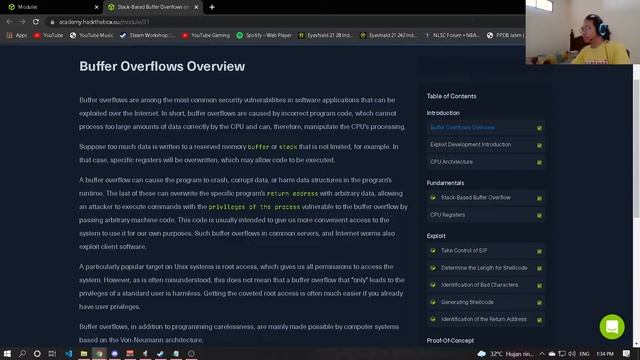The width and height of the screenshot is (640, 360).
Task: Show hidden system tray icons
Action: 542,353
